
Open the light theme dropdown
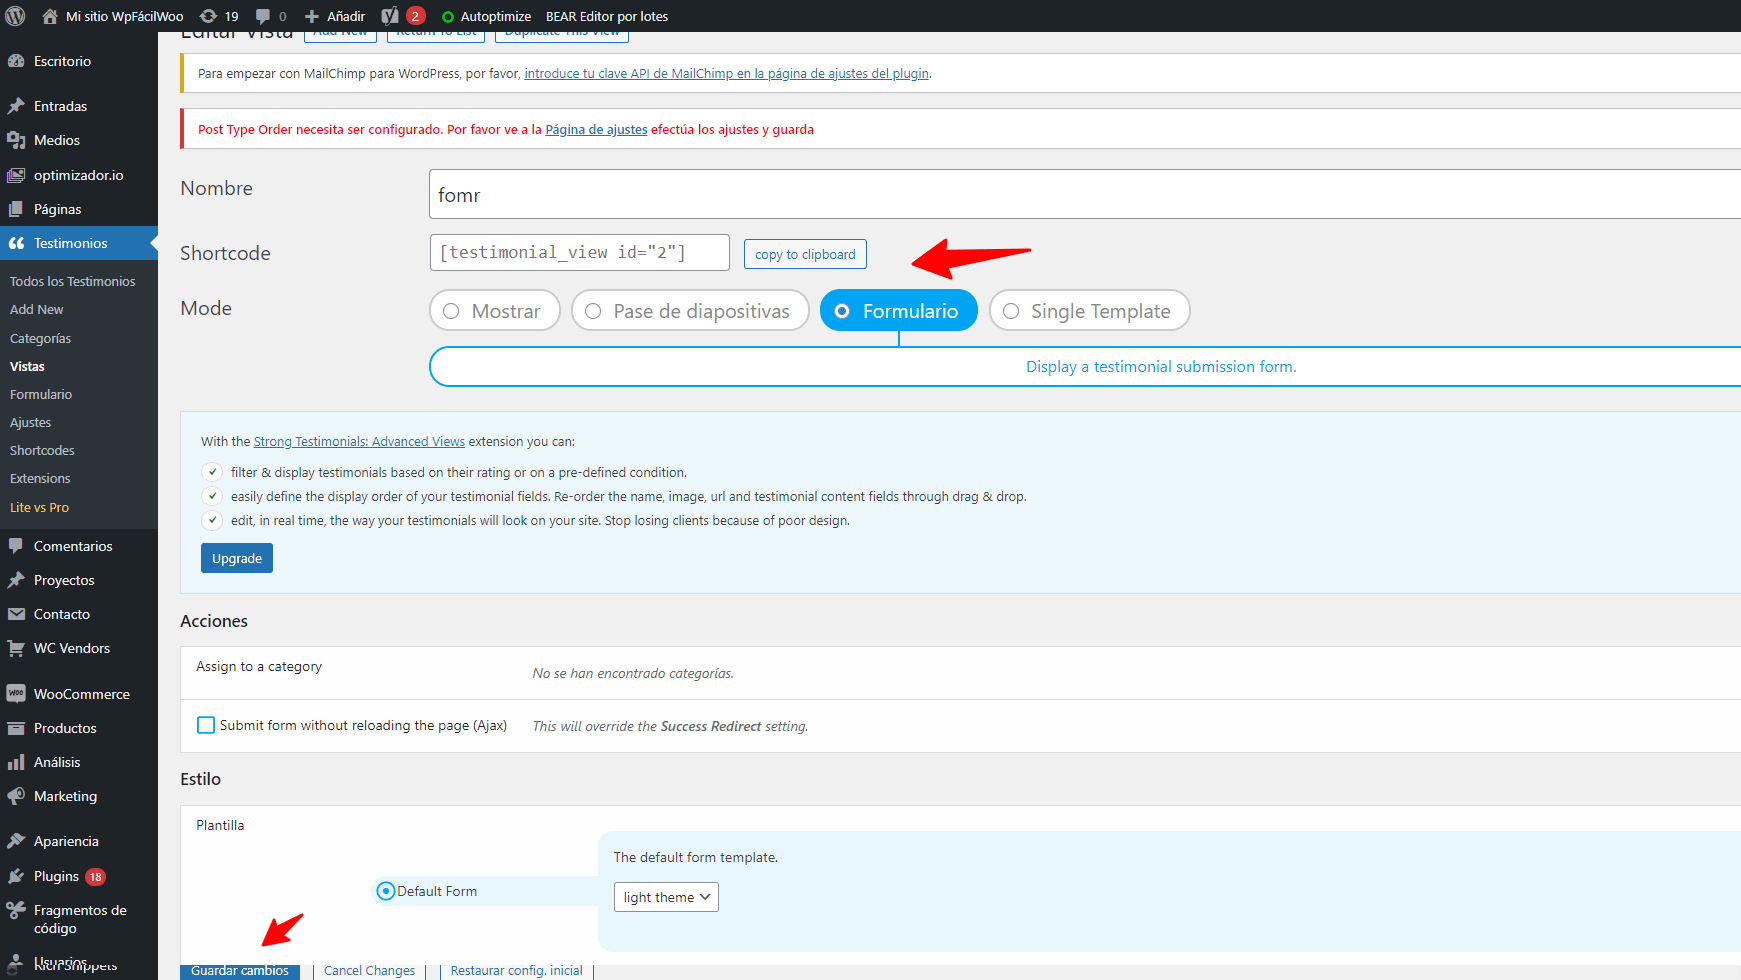tap(666, 897)
